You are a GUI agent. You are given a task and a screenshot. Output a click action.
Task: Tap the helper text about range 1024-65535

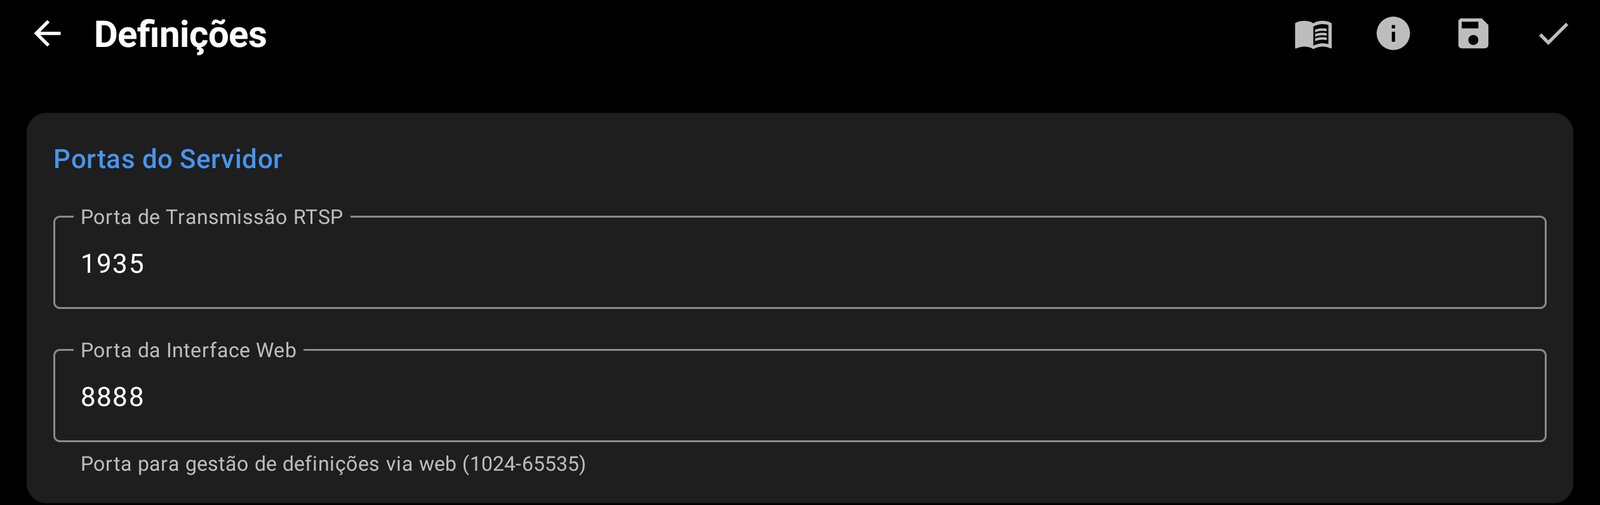pyautogui.click(x=333, y=464)
